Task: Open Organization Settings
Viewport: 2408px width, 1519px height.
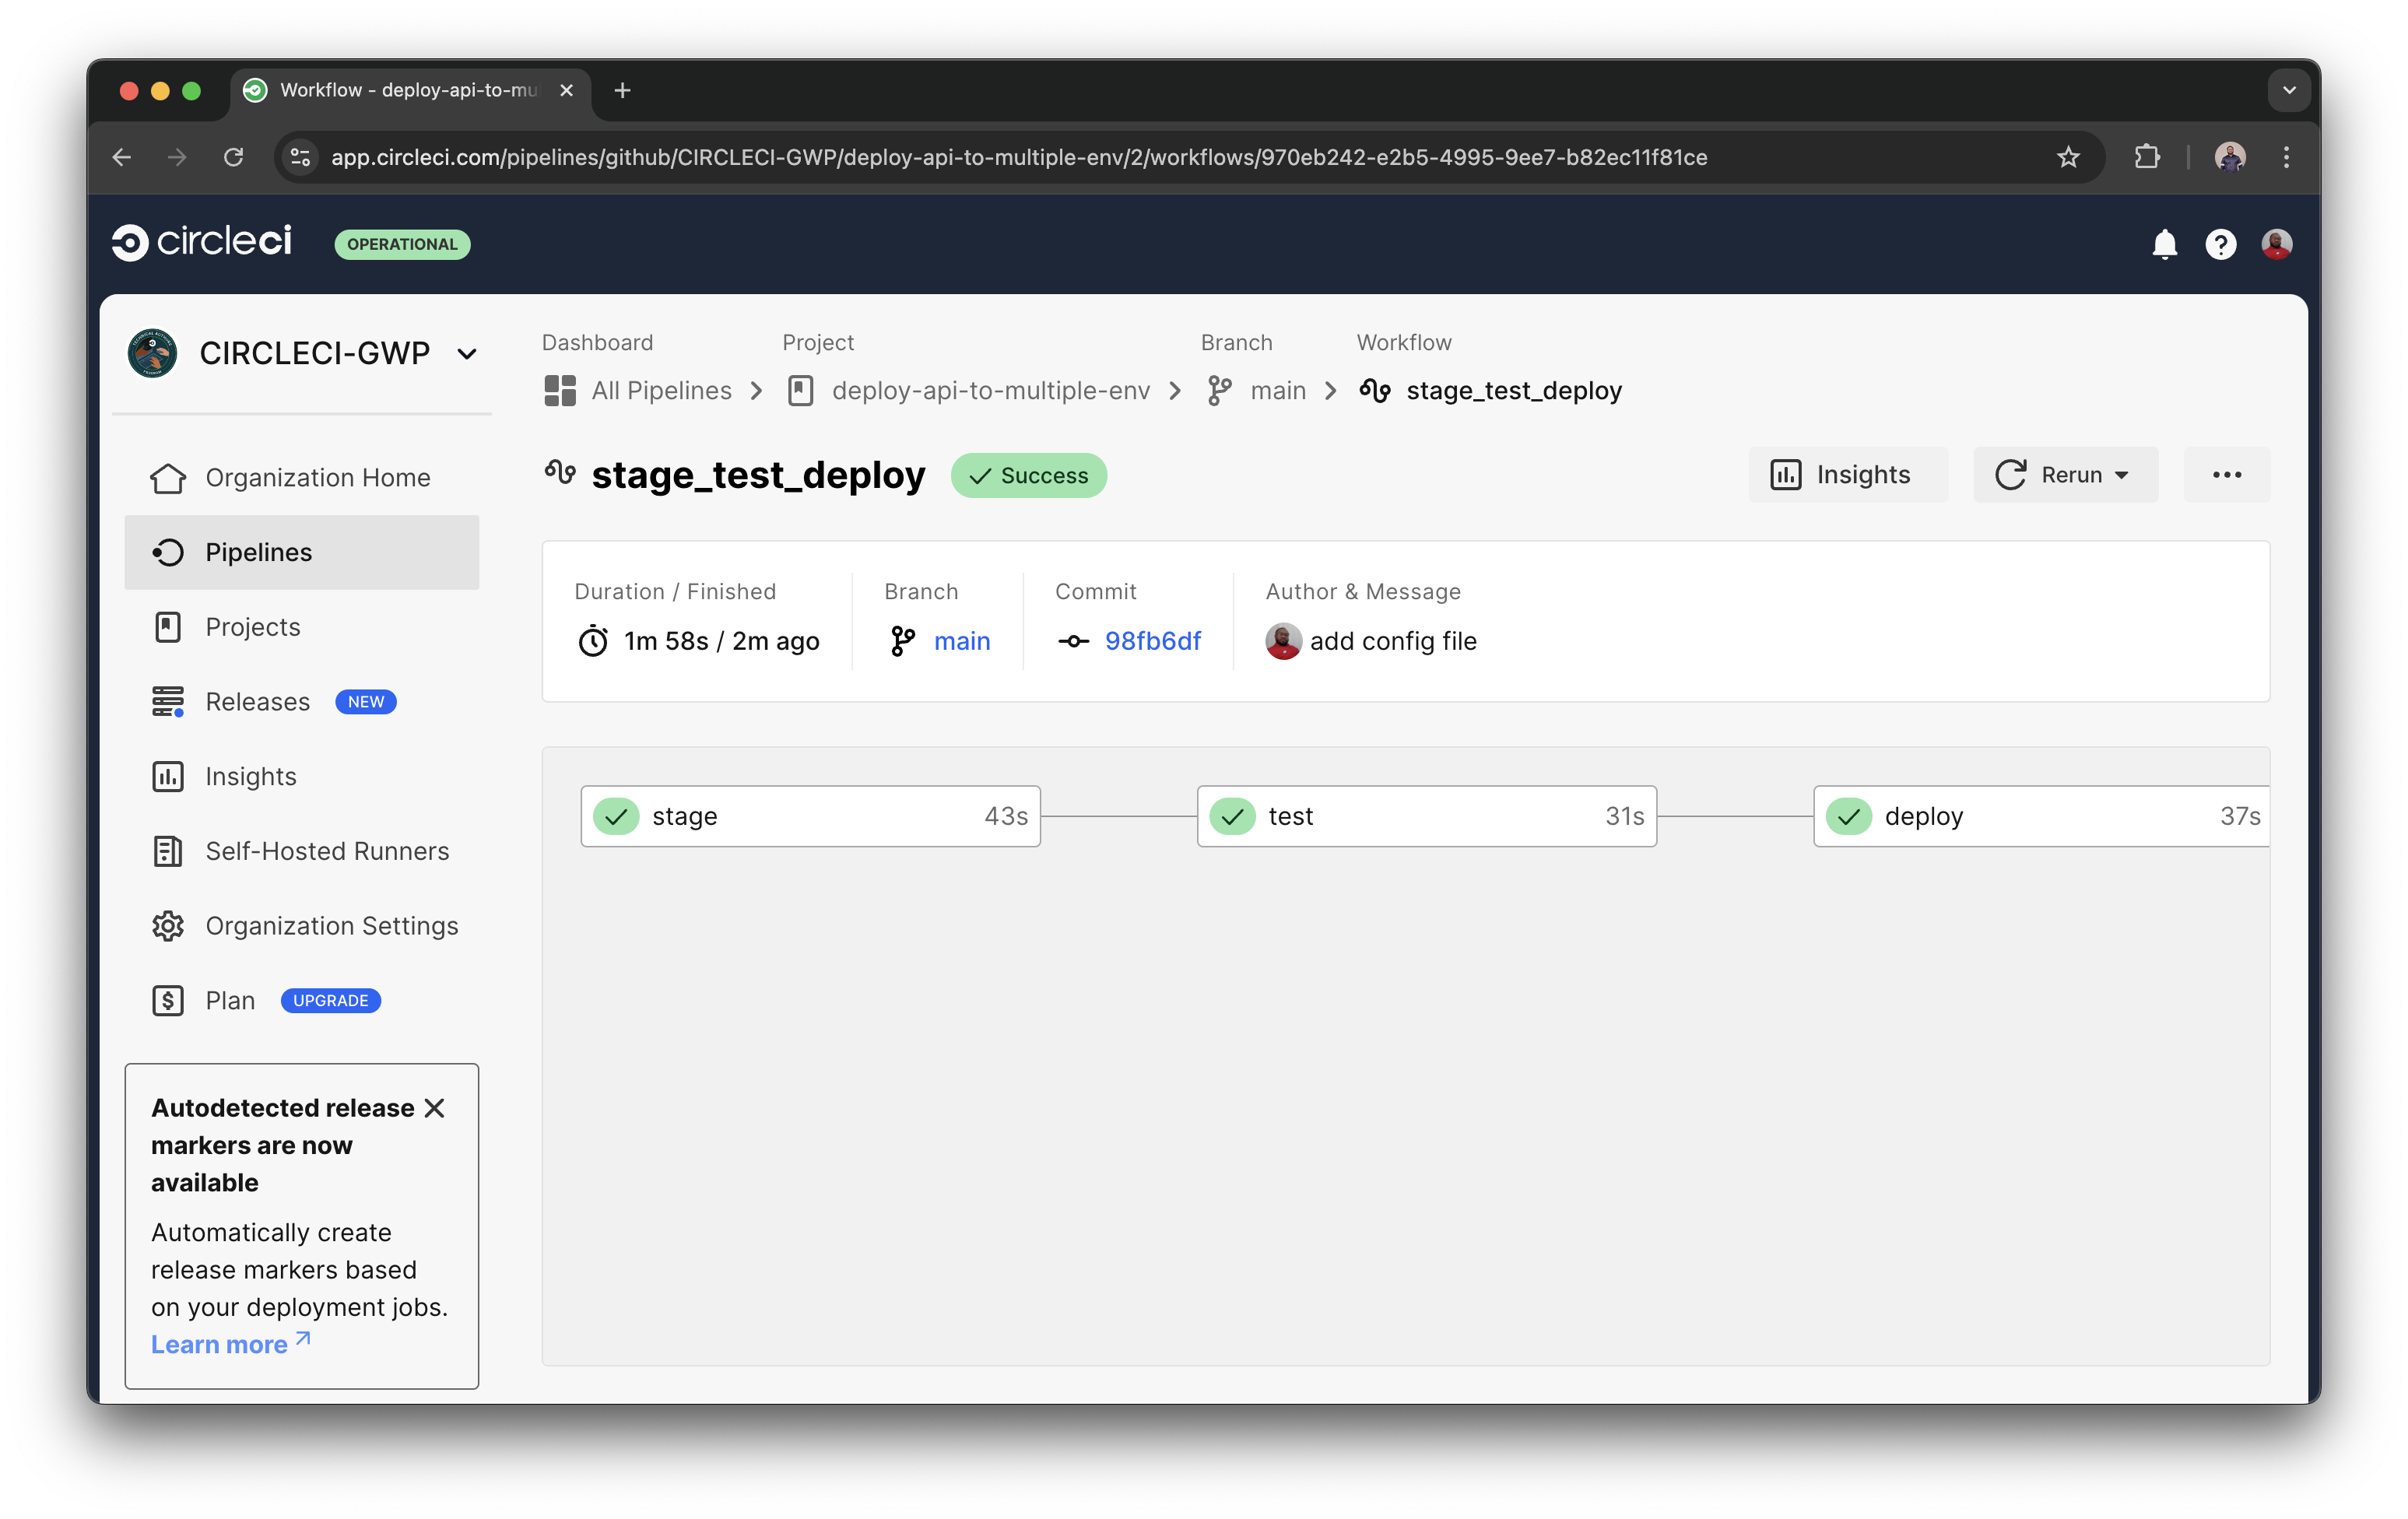Action: [301, 926]
